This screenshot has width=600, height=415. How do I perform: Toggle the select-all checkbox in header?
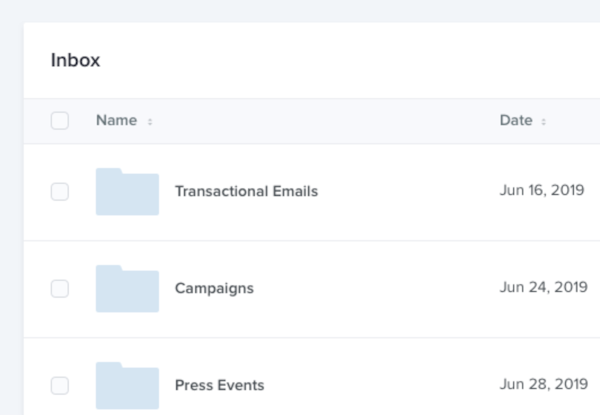[x=60, y=121]
